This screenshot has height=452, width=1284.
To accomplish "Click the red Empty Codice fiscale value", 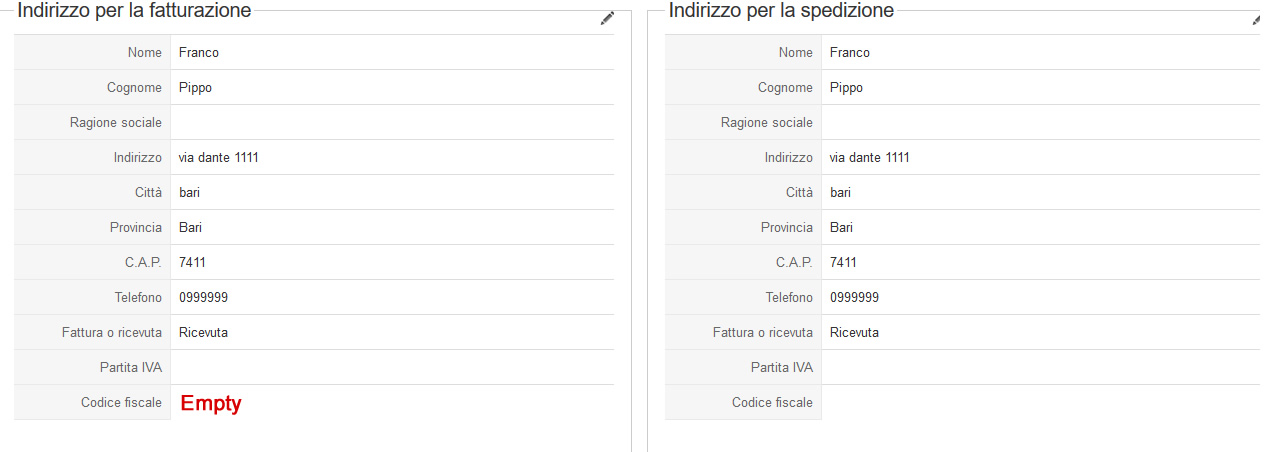I will 211,403.
